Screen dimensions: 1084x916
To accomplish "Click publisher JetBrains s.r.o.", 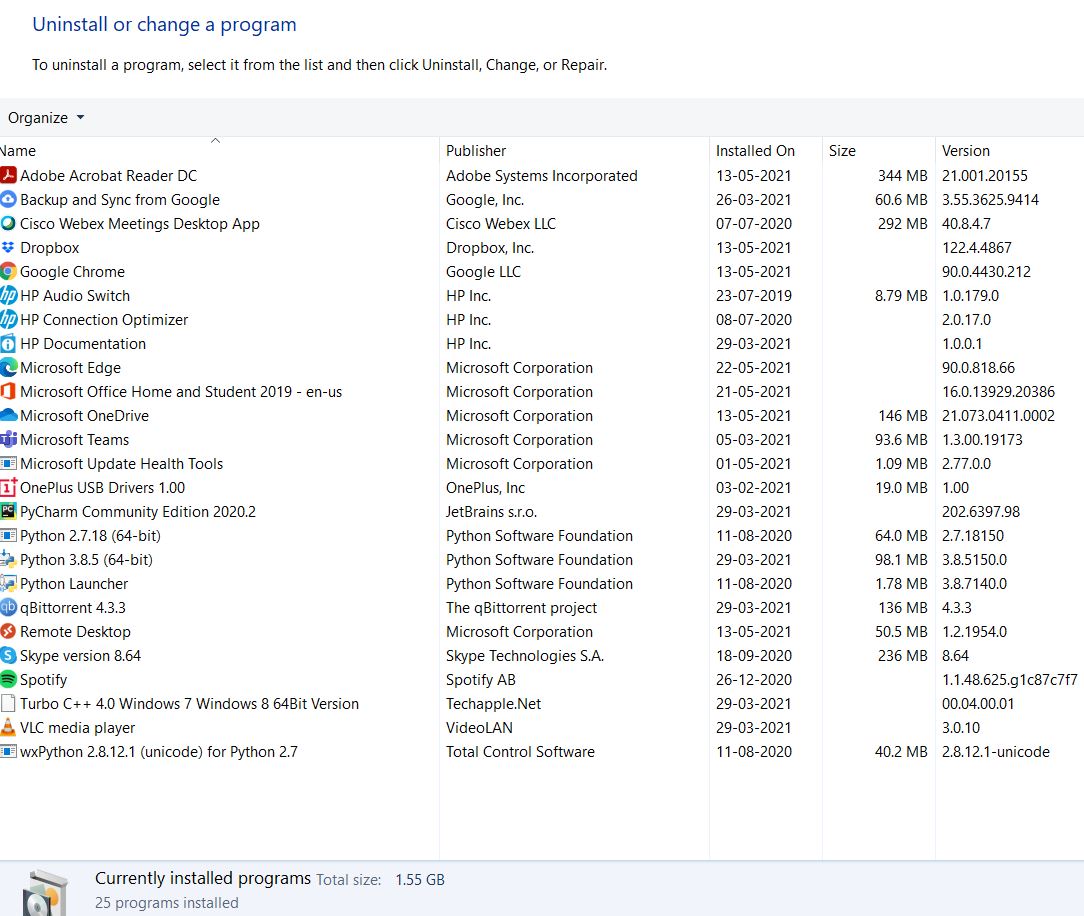I will pos(491,512).
